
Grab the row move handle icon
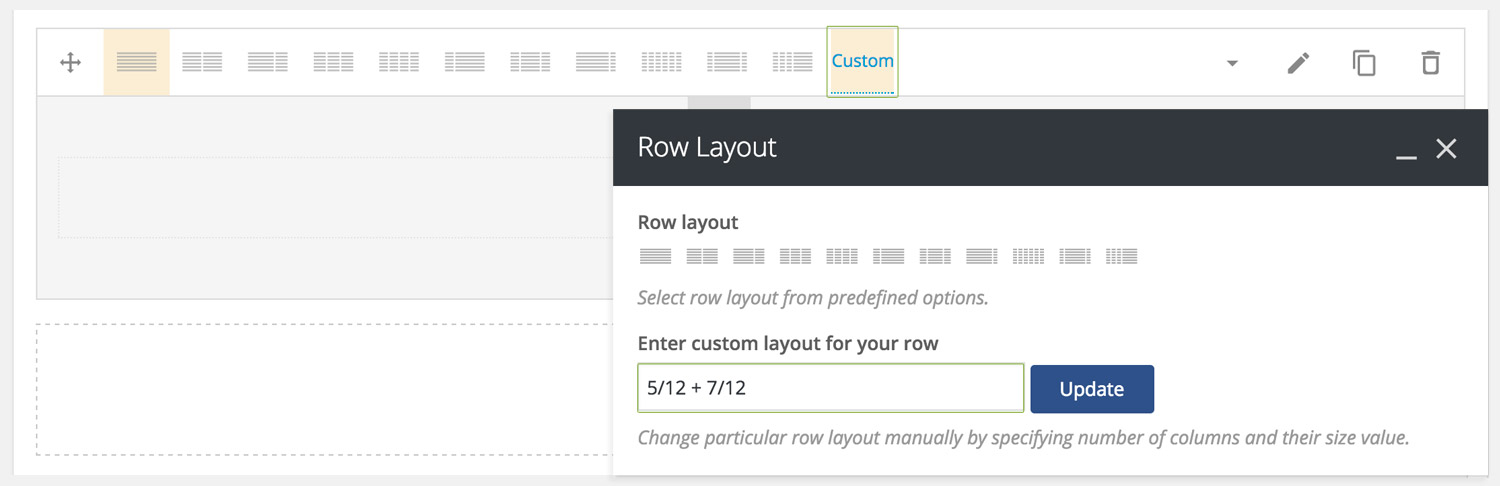(70, 63)
